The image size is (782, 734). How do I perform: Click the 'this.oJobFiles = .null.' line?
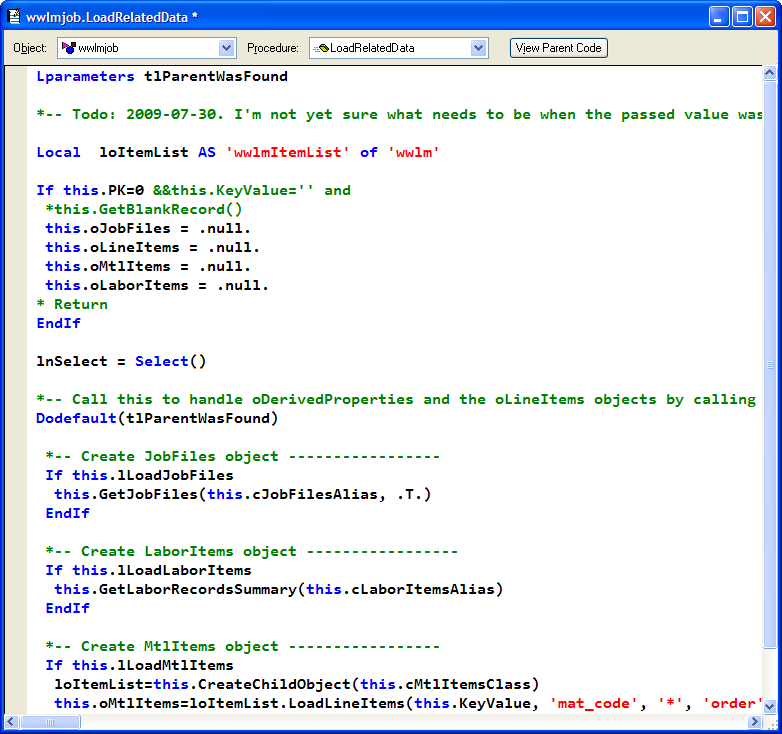[x=148, y=228]
